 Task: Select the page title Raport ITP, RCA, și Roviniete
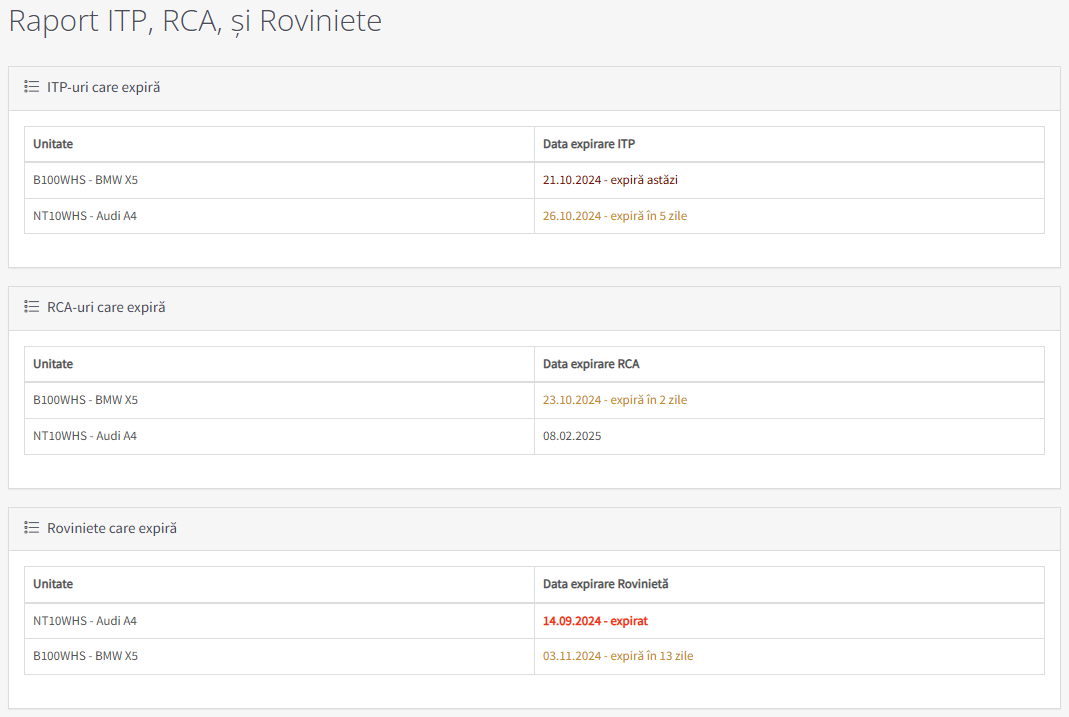pyautogui.click(x=195, y=20)
